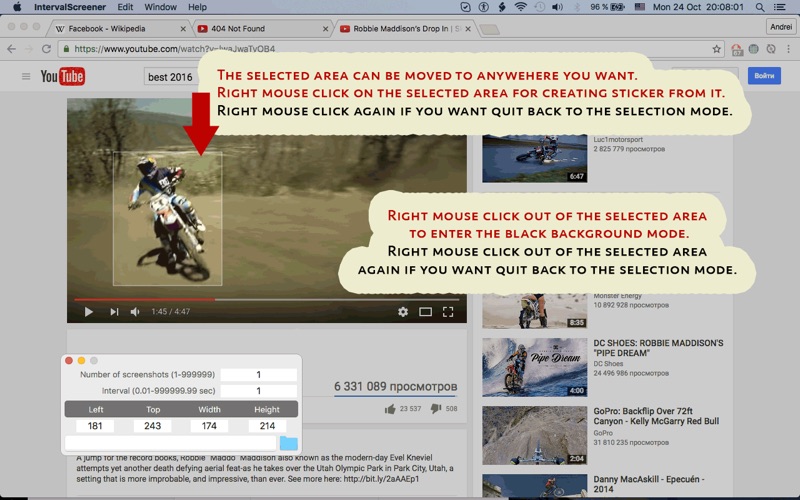The image size is (800, 500).
Task: Open the DC Shoes channel link
Action: click(x=608, y=364)
